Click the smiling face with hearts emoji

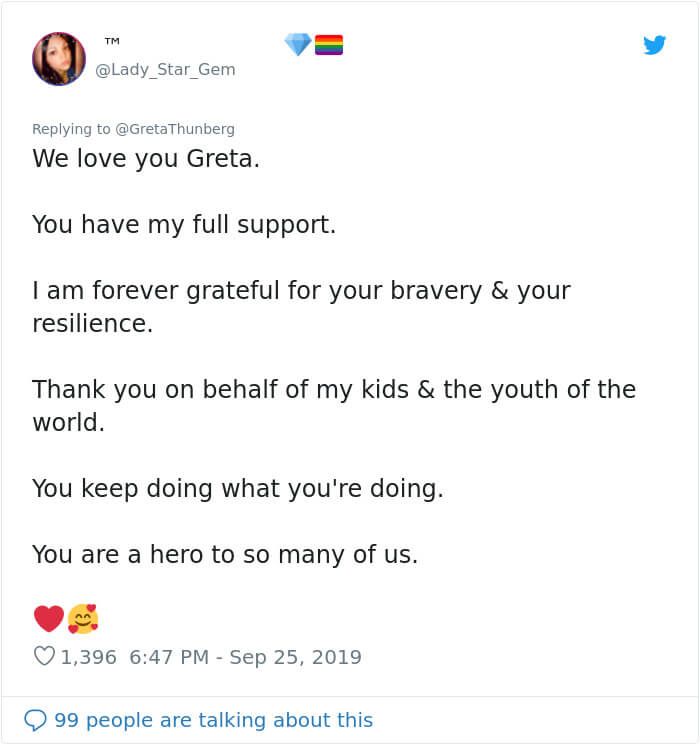[83, 619]
